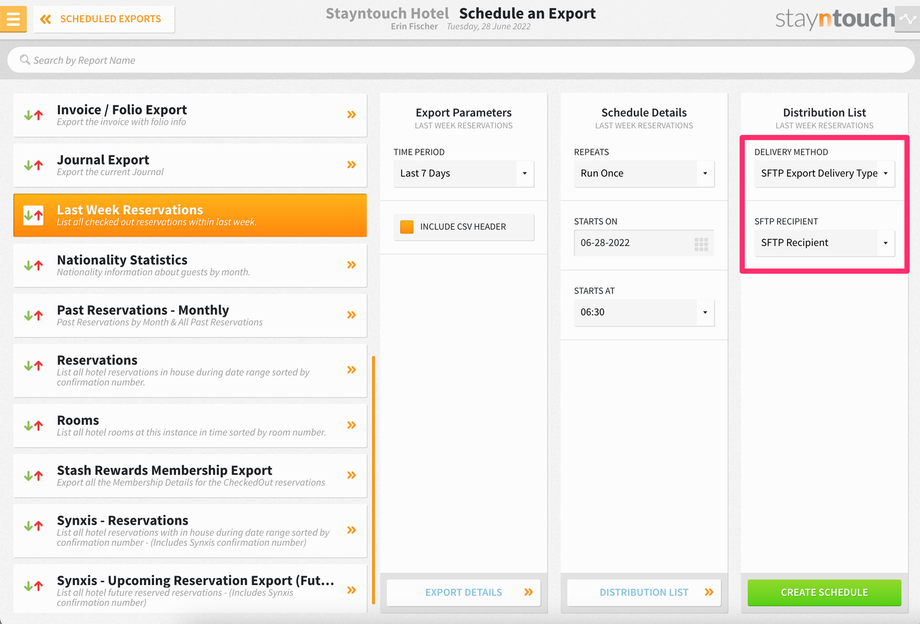This screenshot has height=624, width=920.
Task: Click Synxis - Upcoming Reservation Export arrows icon
Action: (x=33, y=586)
